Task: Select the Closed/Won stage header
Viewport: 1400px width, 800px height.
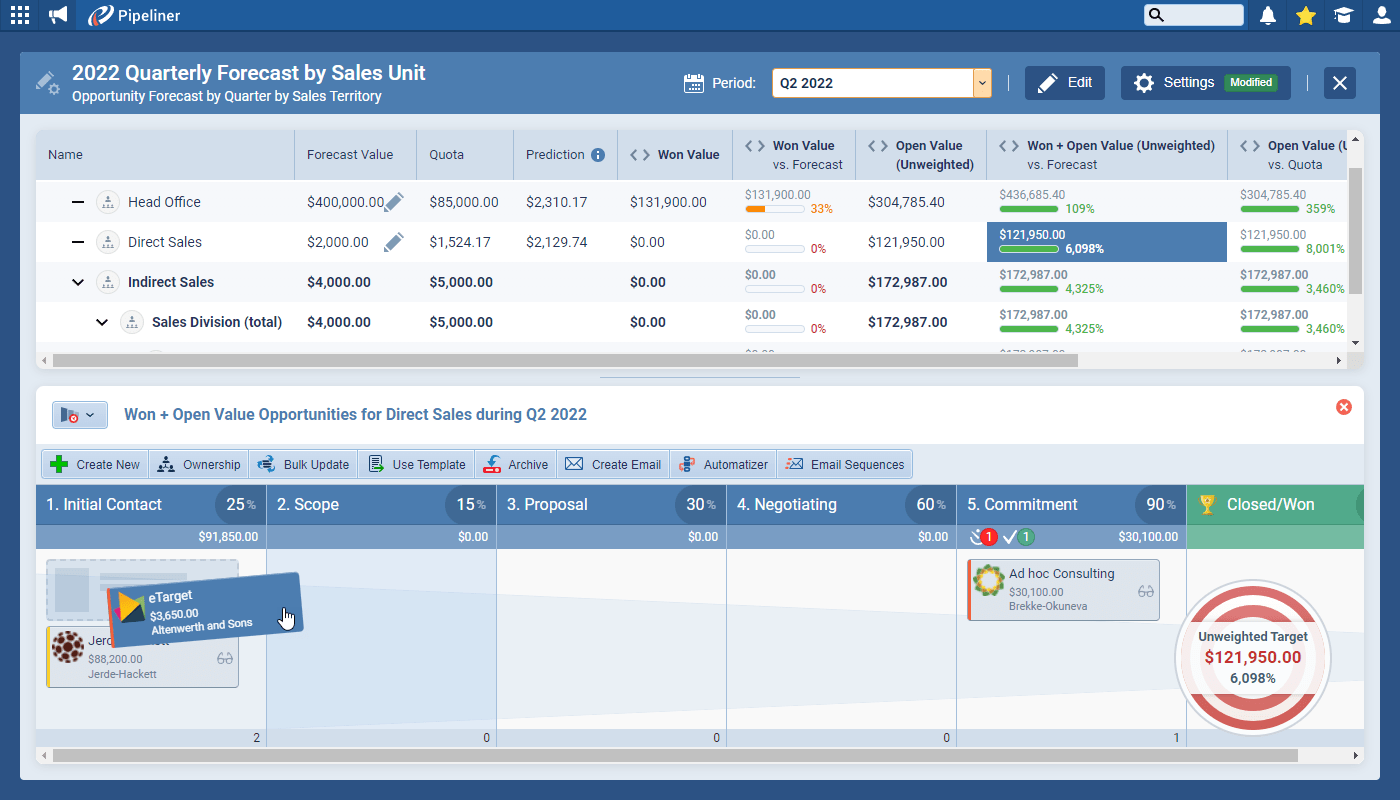Action: click(x=1270, y=504)
